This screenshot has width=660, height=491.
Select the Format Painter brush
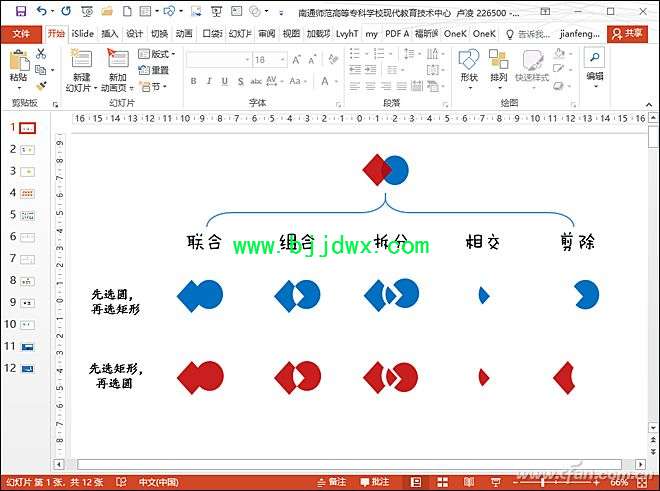click(x=41, y=86)
